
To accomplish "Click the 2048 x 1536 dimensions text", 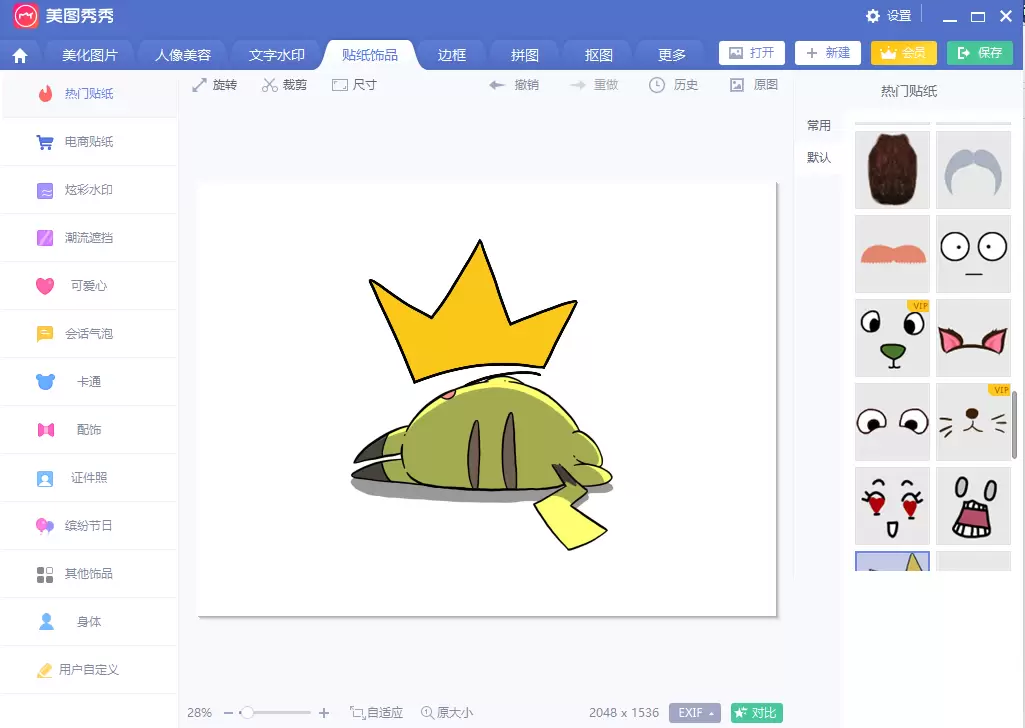I will 624,713.
